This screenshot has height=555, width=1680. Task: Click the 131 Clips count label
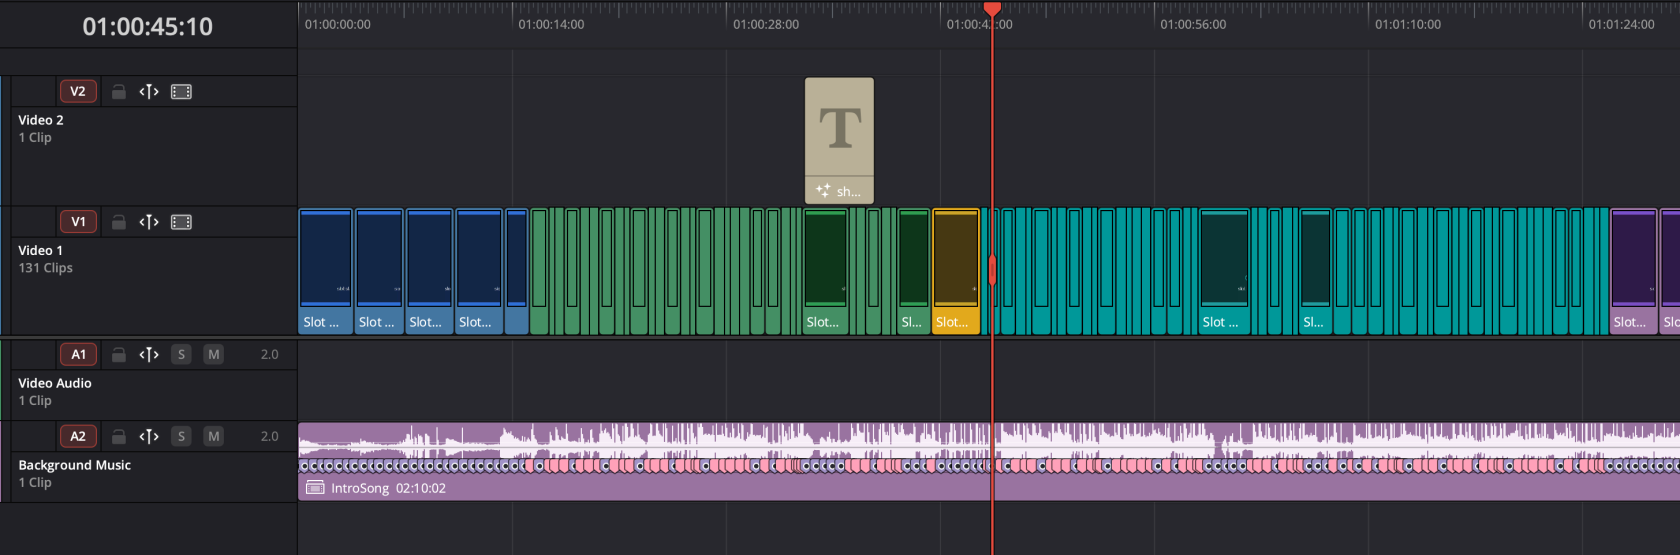point(45,268)
